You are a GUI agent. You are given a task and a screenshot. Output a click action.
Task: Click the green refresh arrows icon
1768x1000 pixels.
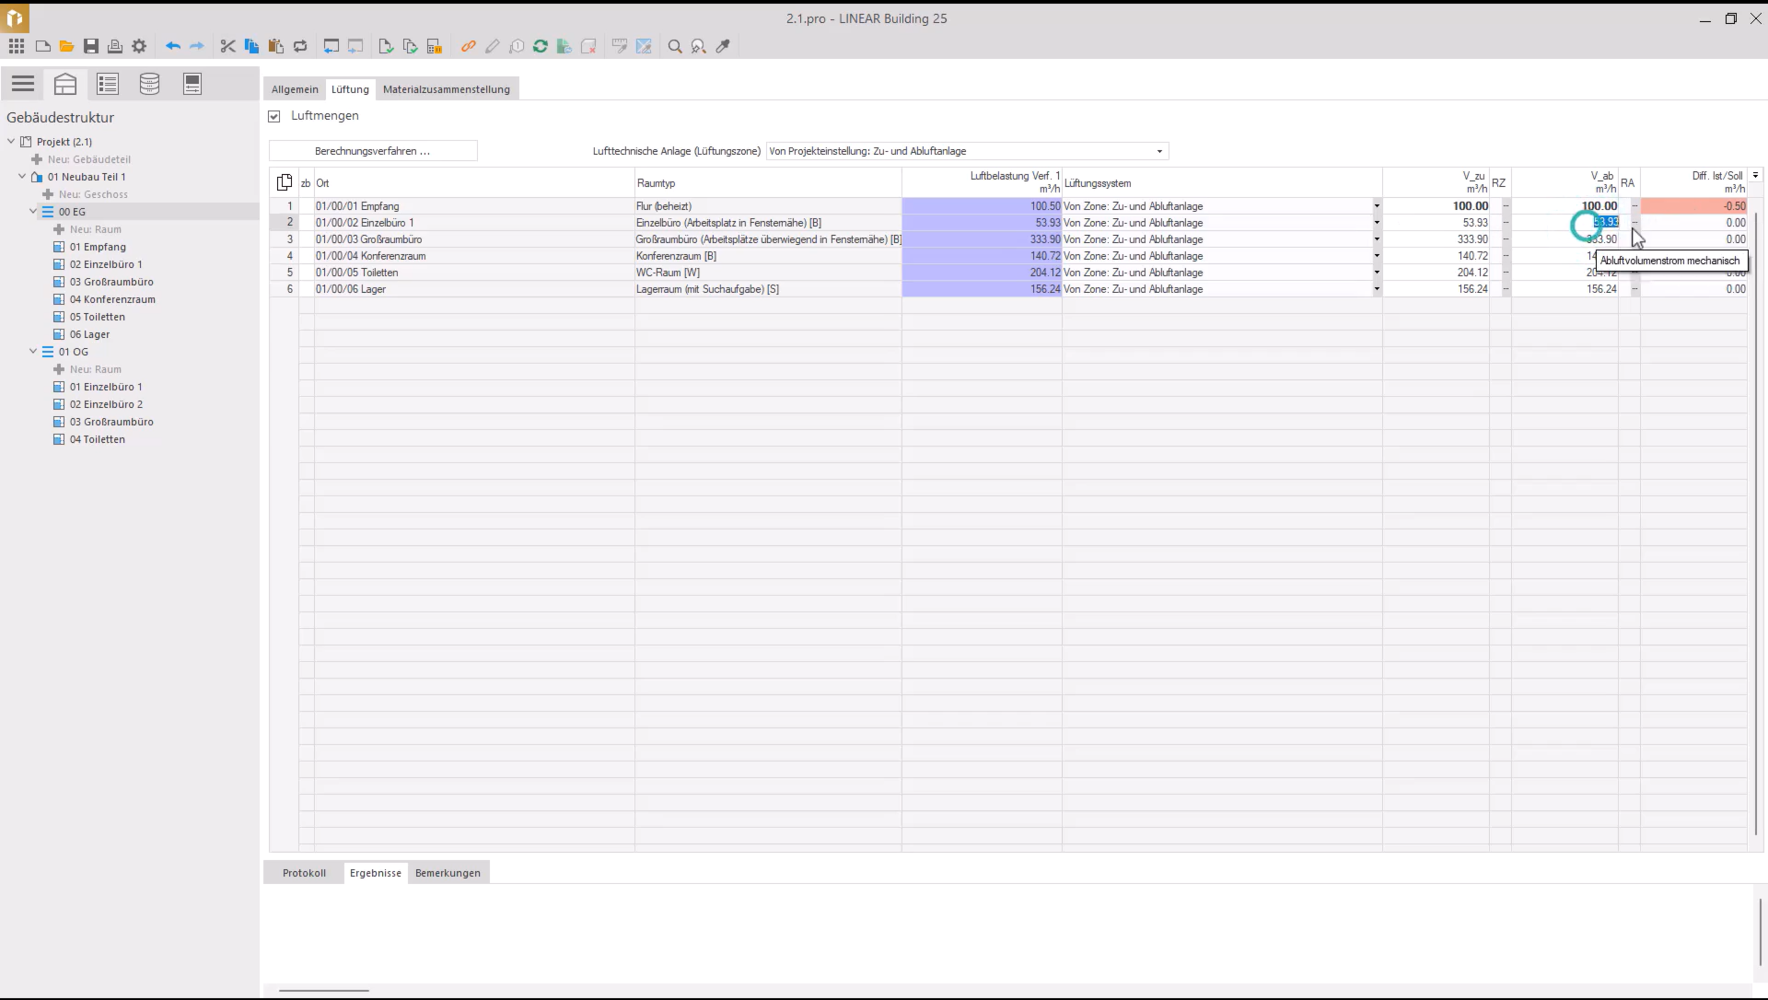pos(540,46)
